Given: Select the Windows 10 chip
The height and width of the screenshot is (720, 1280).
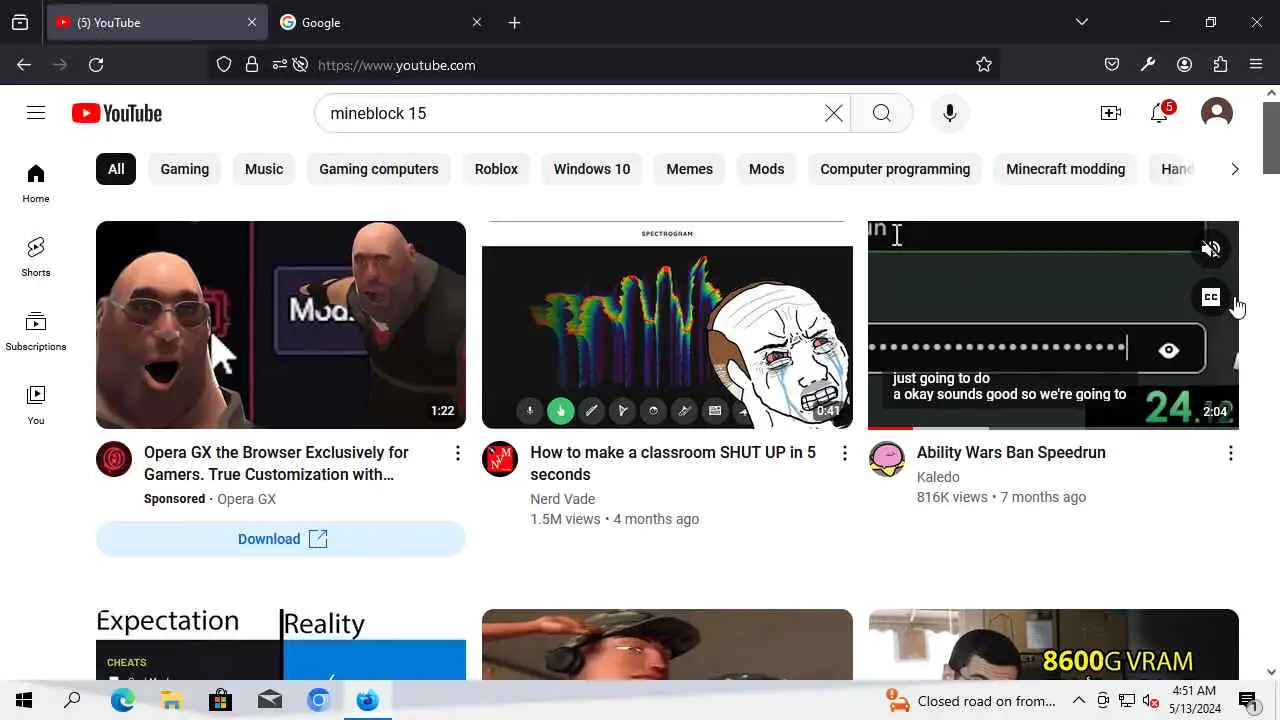Looking at the screenshot, I should [x=592, y=169].
